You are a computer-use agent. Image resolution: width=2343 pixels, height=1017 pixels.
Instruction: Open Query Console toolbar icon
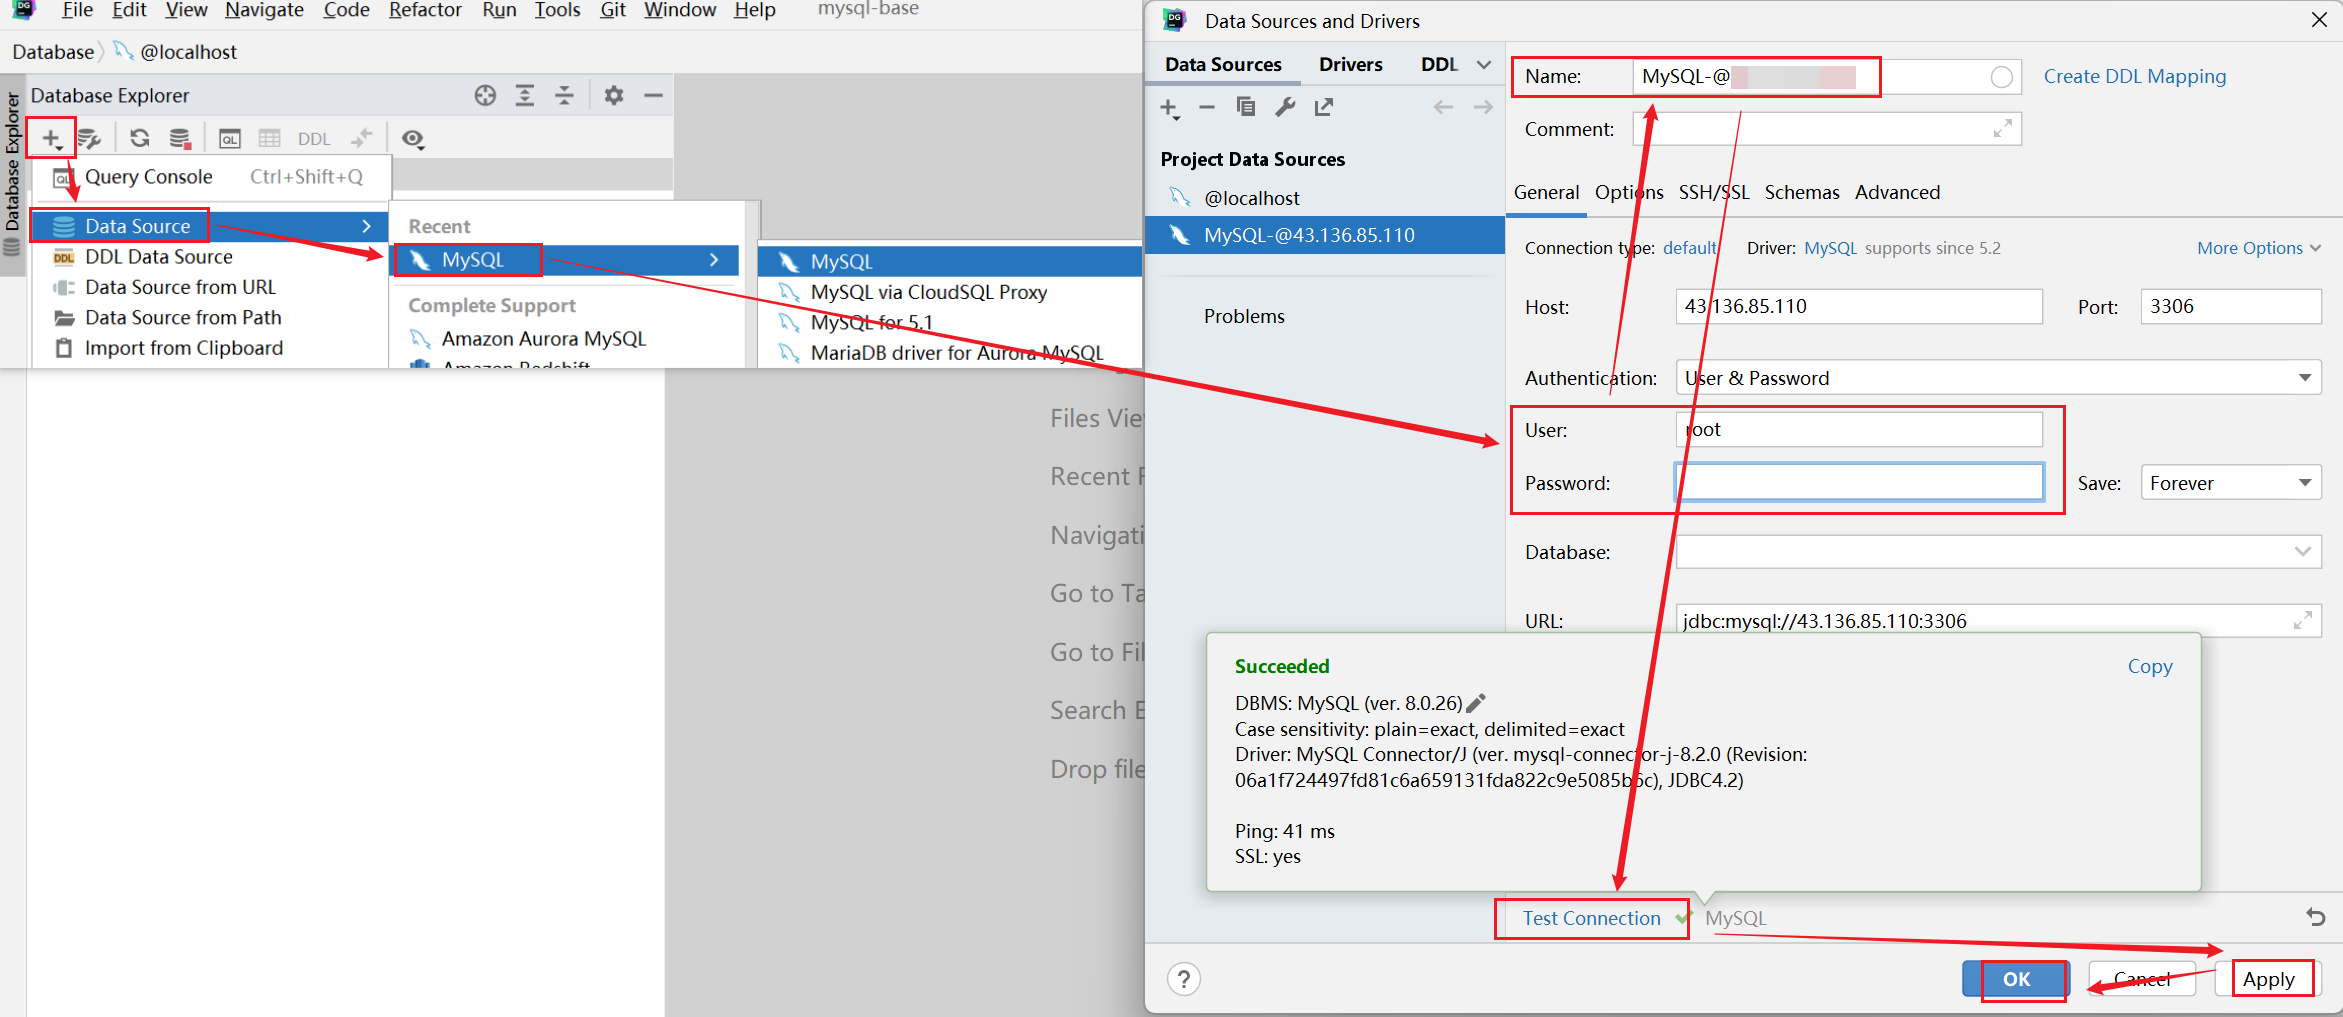(230, 138)
